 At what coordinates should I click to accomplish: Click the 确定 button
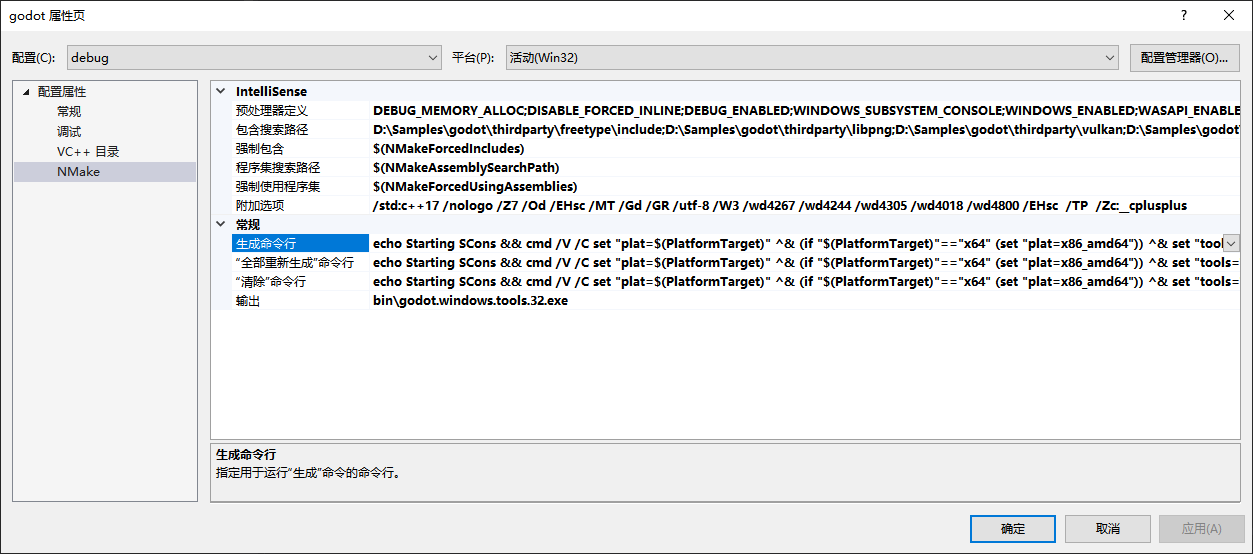click(1013, 528)
